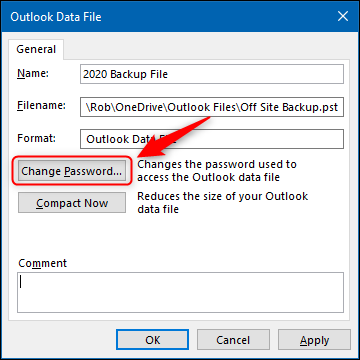Click the Filename: label
360x360 pixels.
[x=42, y=106]
